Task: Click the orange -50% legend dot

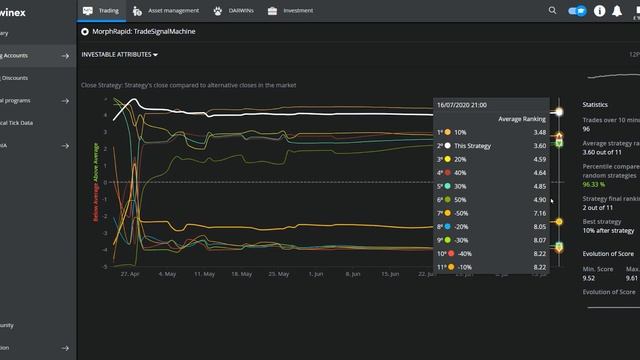Action: click(448, 213)
